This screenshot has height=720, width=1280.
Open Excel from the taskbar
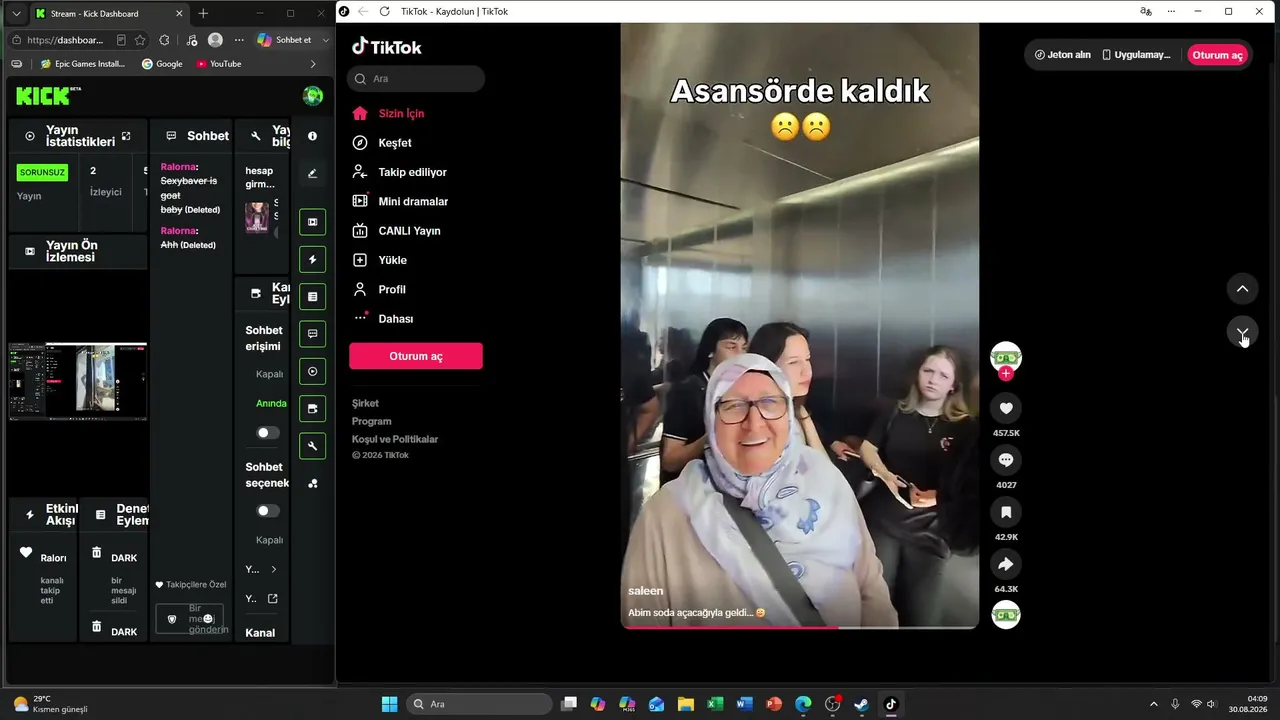pyautogui.click(x=715, y=704)
